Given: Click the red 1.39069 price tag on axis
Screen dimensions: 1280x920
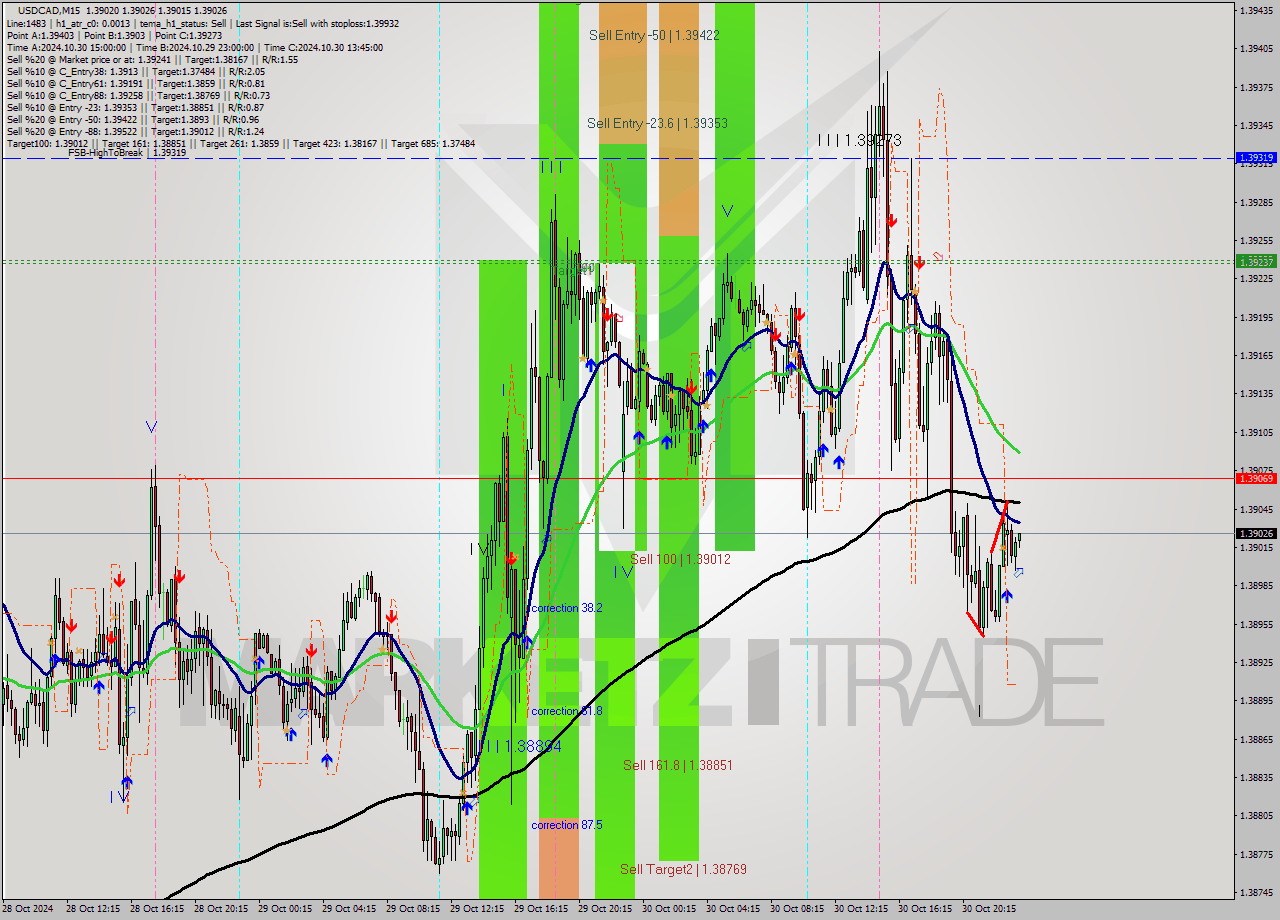Looking at the screenshot, I should click(x=1256, y=479).
